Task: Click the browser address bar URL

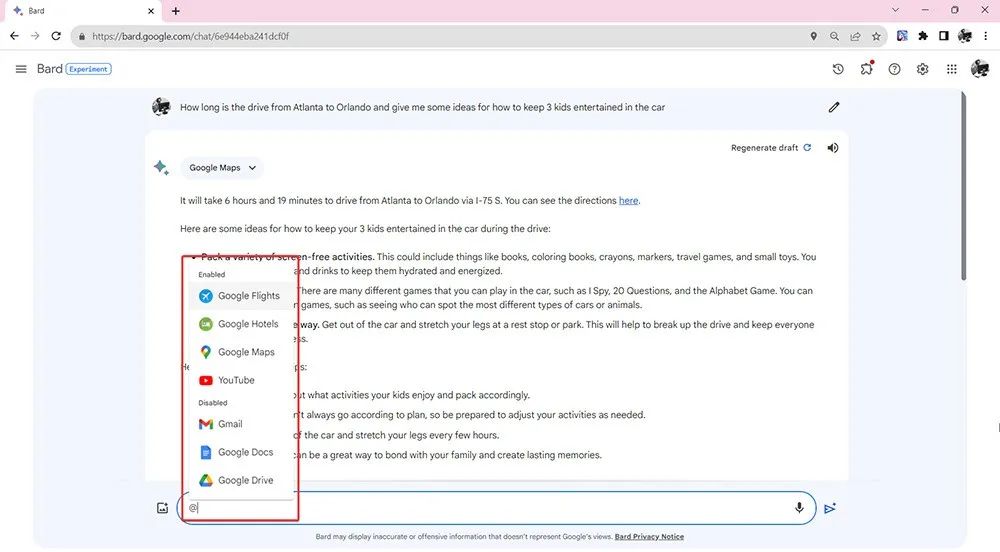Action: point(190,36)
